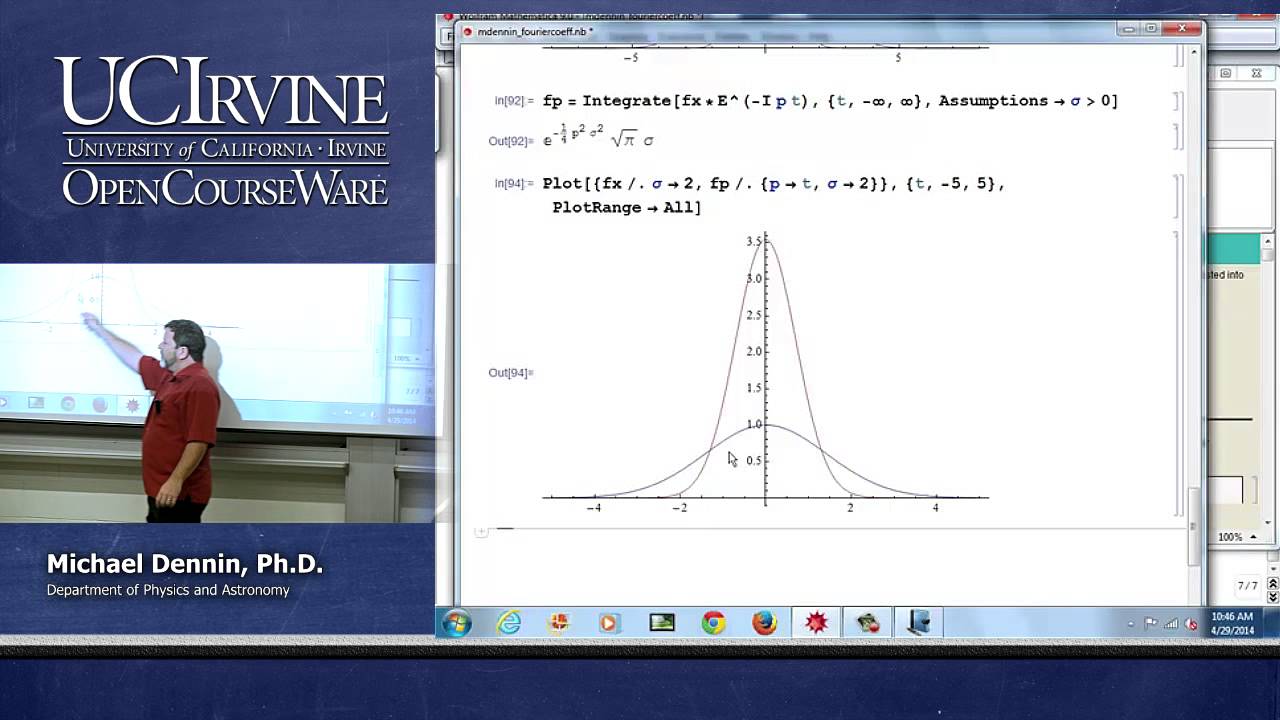Check network signal status in tray
1280x720 pixels.
pos(1171,624)
